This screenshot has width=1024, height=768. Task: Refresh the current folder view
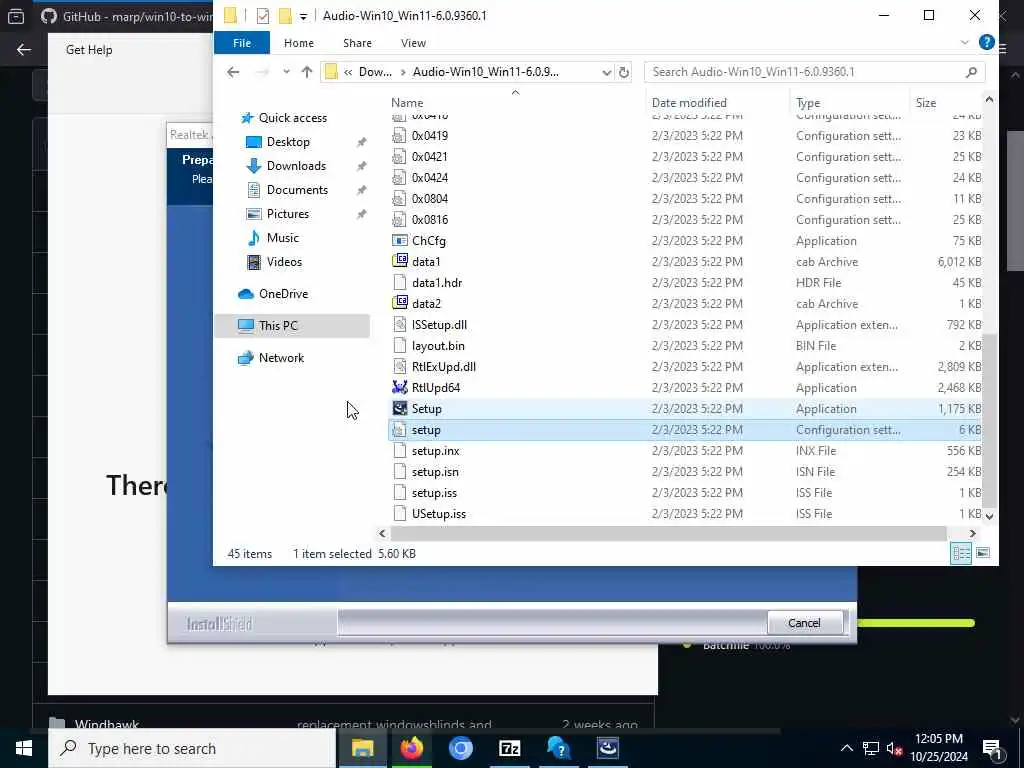(624, 72)
